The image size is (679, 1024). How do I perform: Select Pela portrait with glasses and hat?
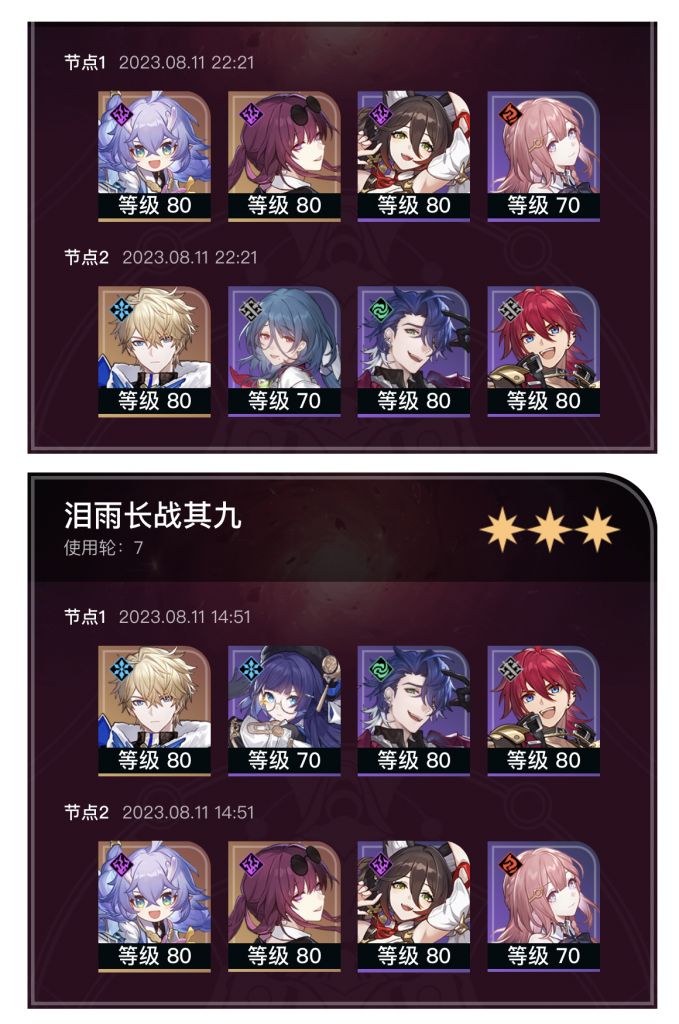(284, 711)
